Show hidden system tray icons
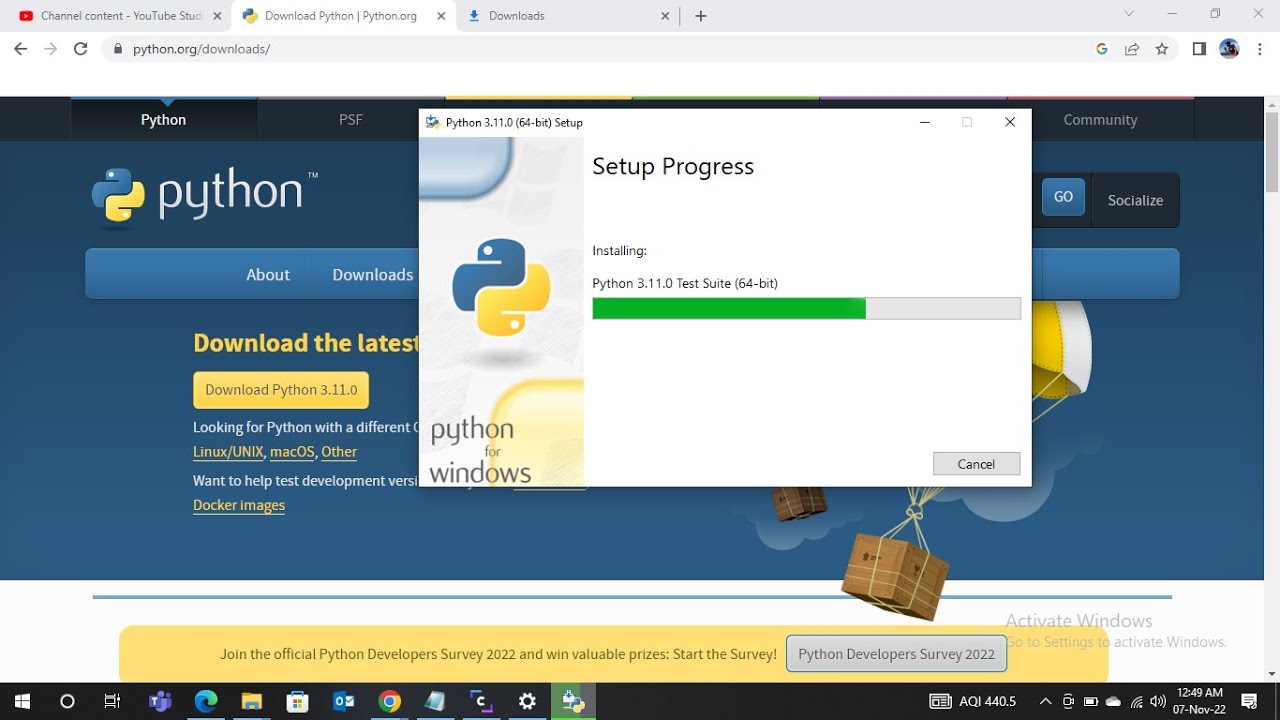The width and height of the screenshot is (1280, 720). pyautogui.click(x=1045, y=701)
